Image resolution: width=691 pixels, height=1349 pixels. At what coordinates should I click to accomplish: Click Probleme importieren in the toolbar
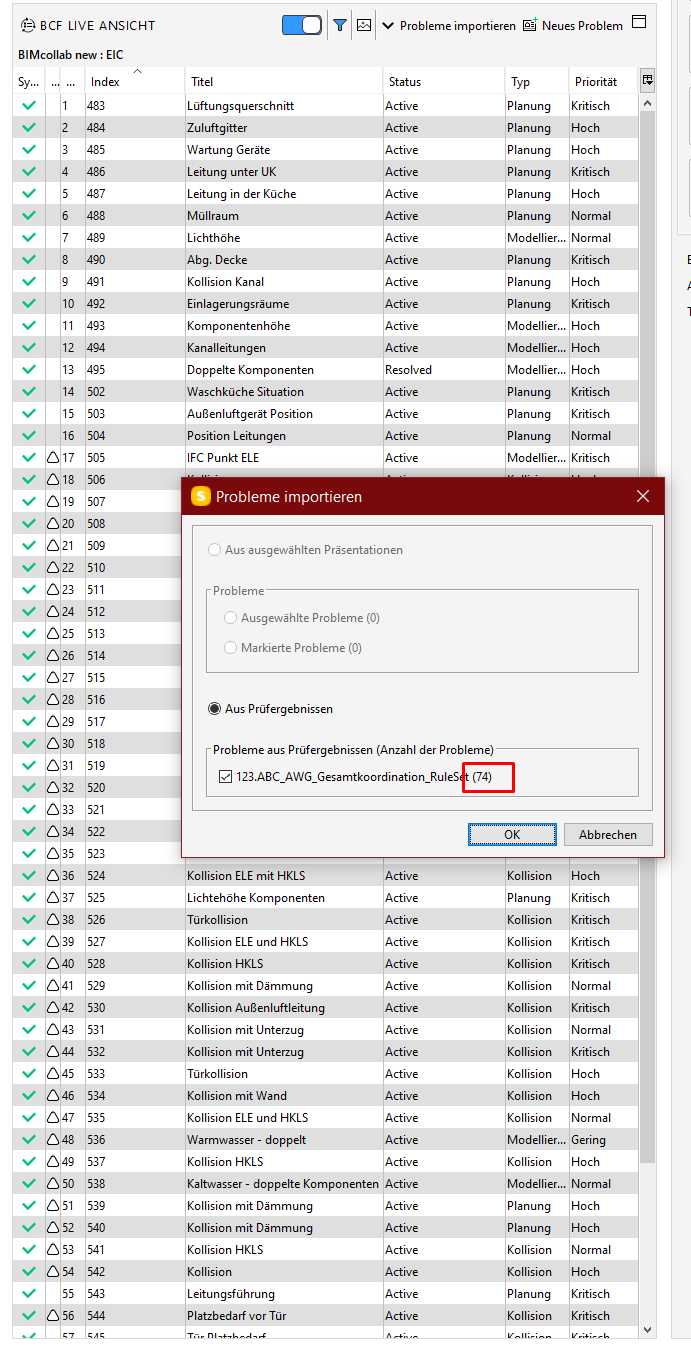(x=458, y=26)
